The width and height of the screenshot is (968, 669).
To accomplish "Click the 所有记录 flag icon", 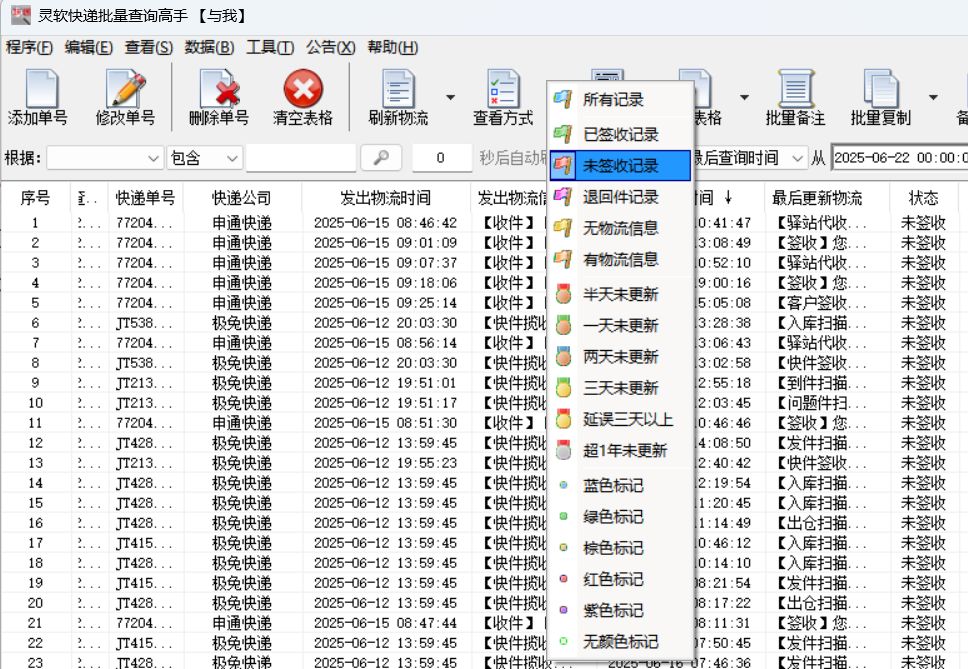I will click(x=562, y=99).
